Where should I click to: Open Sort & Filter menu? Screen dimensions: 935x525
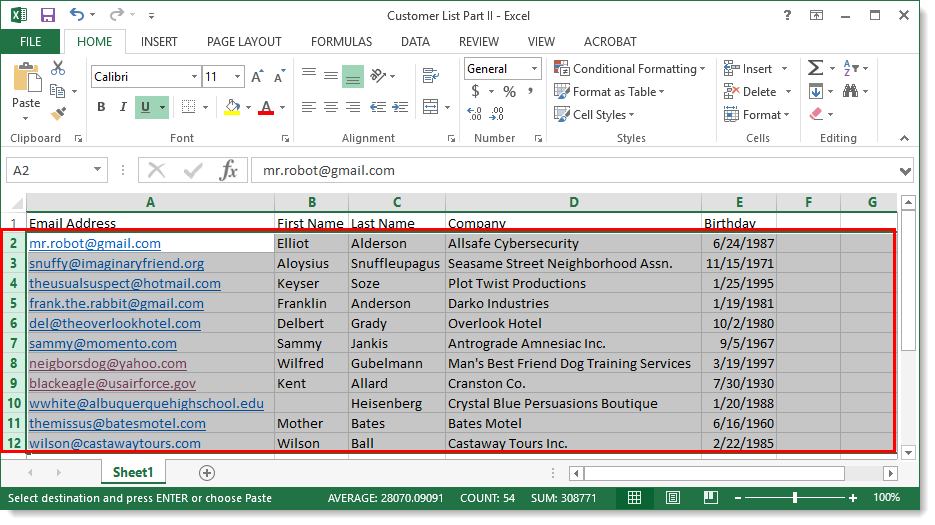(x=855, y=68)
